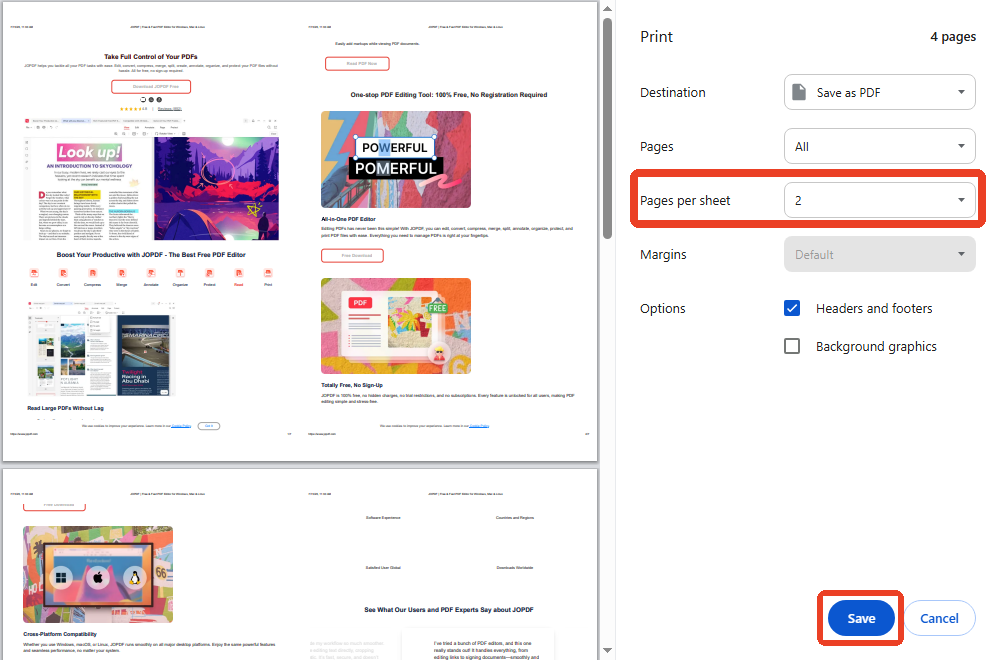Enable Background graphics checkbox
This screenshot has height=660, width=1000.
[x=791, y=346]
